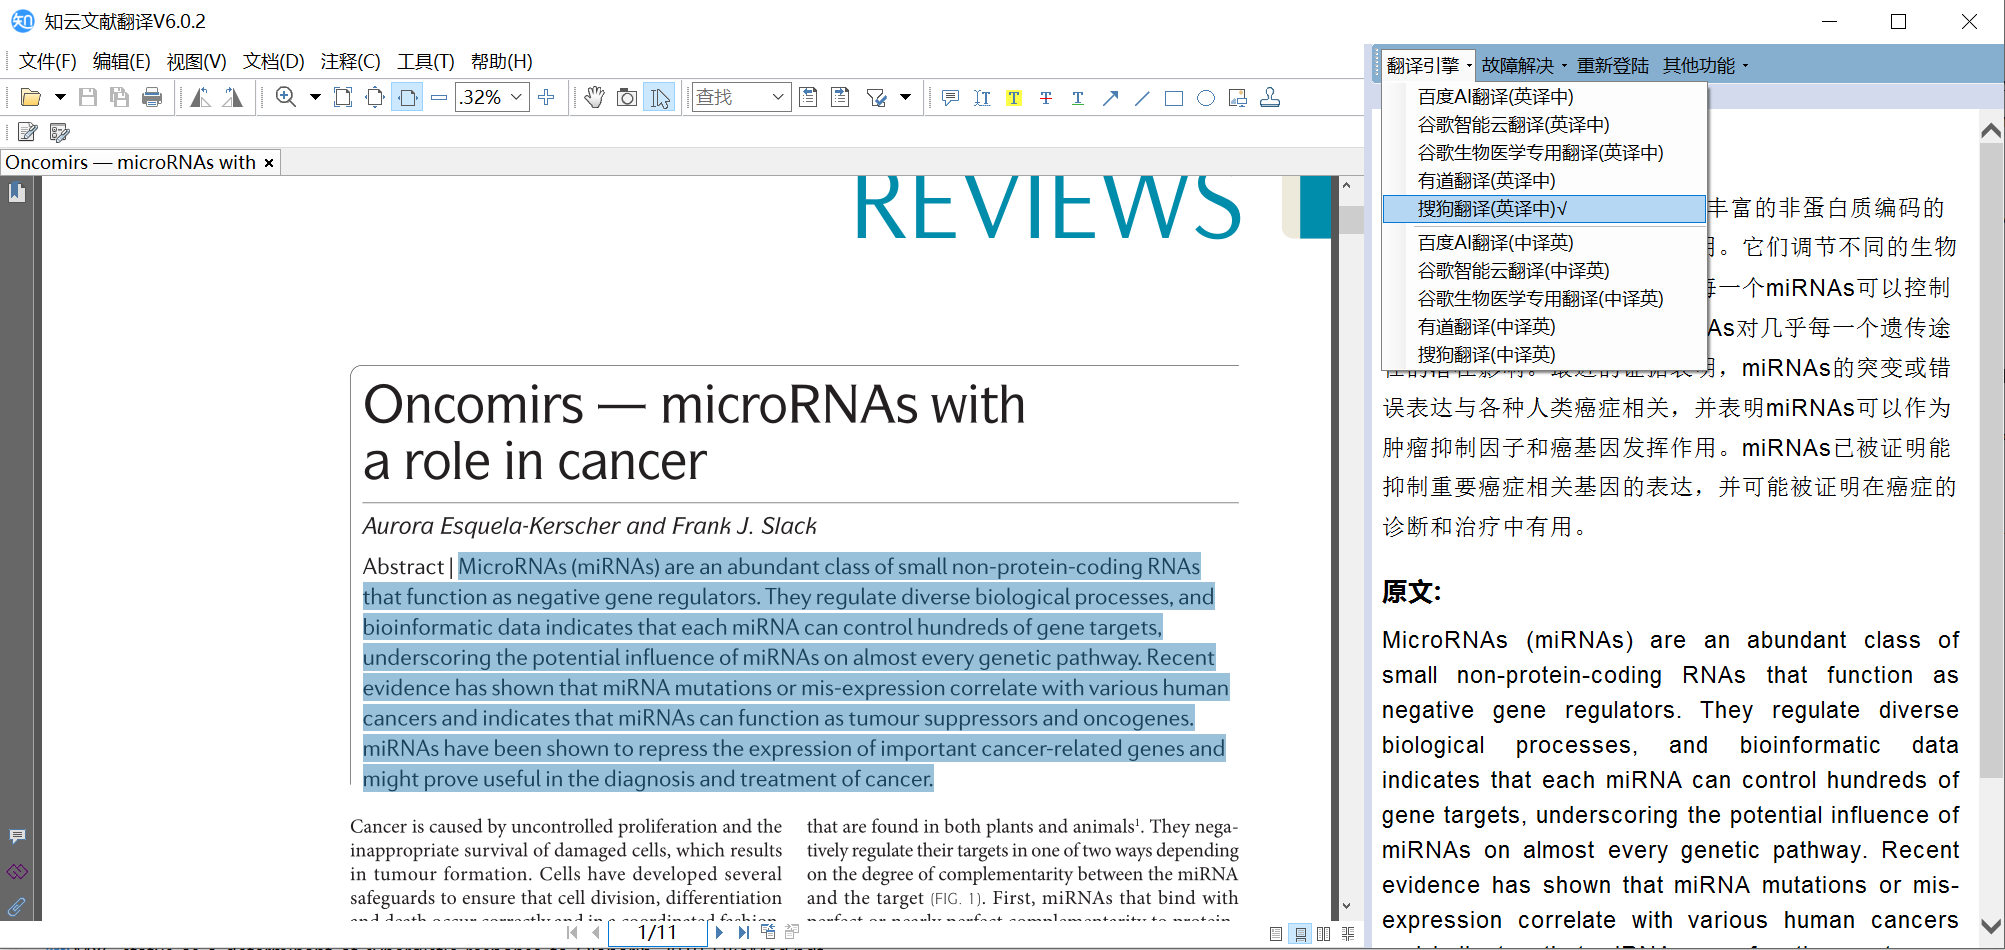The width and height of the screenshot is (2005, 950).
Task: Select the line drawing tool
Action: click(1142, 97)
